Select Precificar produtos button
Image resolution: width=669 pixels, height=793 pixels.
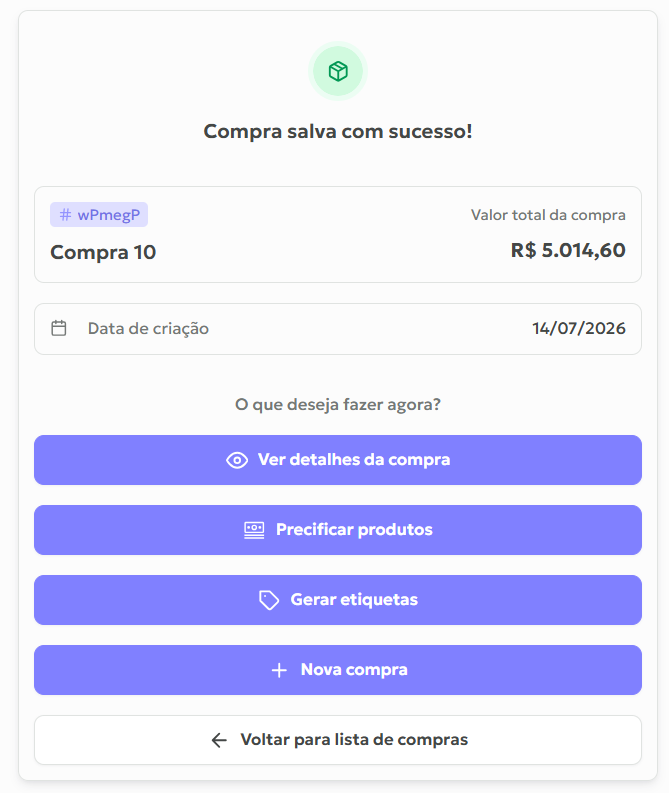(338, 530)
